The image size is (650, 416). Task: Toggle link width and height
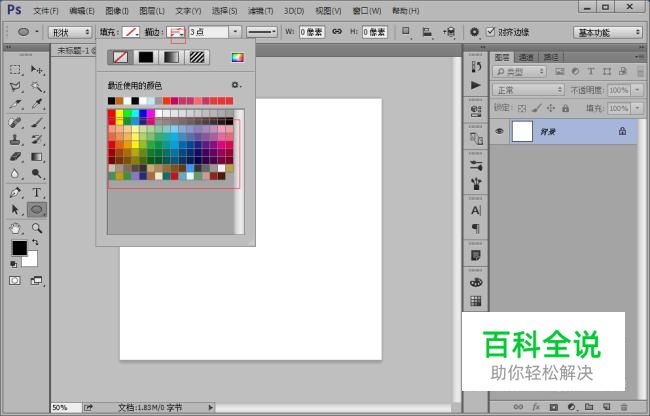coord(337,31)
